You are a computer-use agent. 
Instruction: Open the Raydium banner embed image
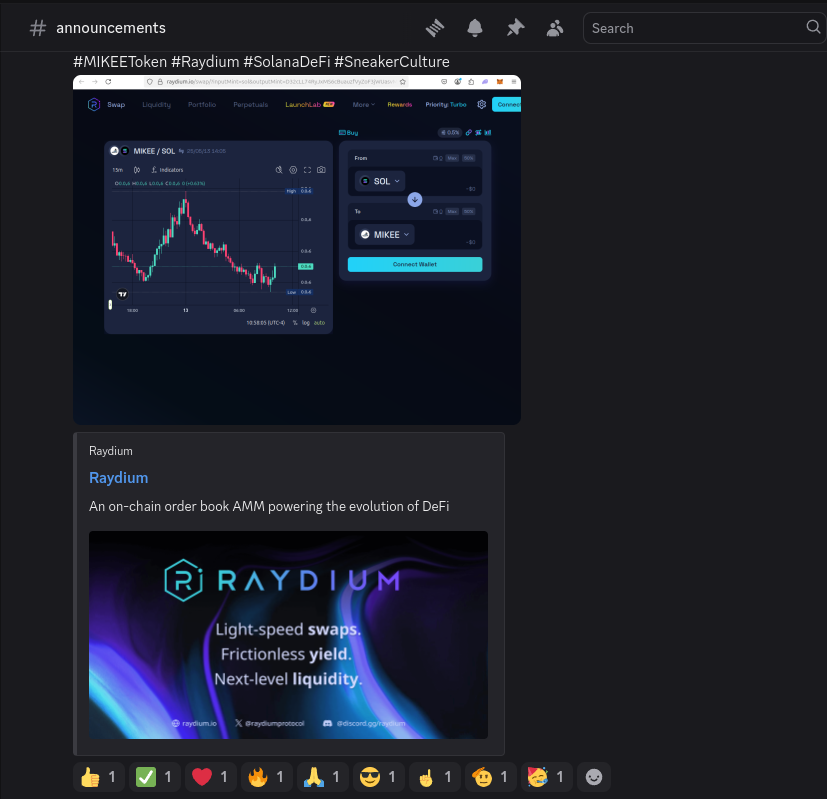tap(289, 635)
